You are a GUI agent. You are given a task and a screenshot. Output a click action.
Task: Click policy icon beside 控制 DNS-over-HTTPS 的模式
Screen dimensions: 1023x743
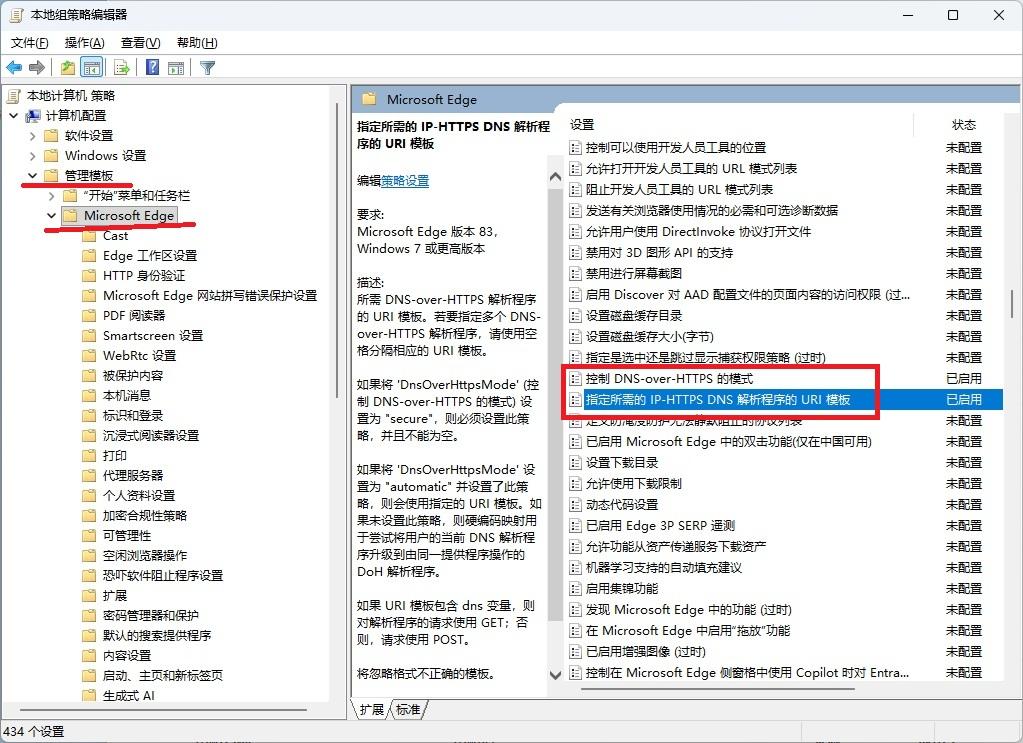coord(575,379)
